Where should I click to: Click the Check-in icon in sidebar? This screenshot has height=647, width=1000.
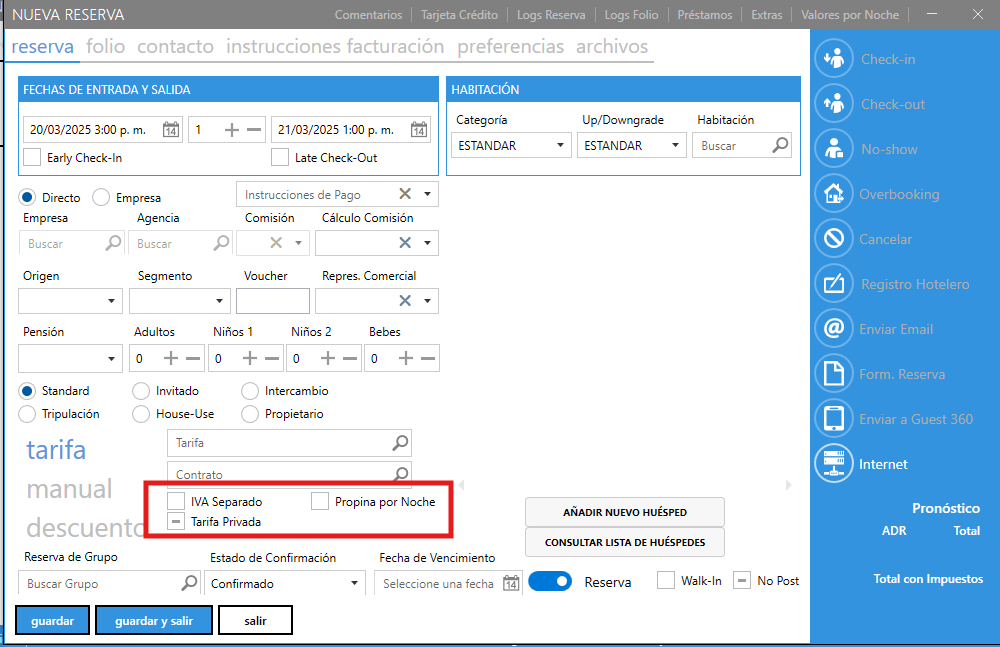pos(833,60)
